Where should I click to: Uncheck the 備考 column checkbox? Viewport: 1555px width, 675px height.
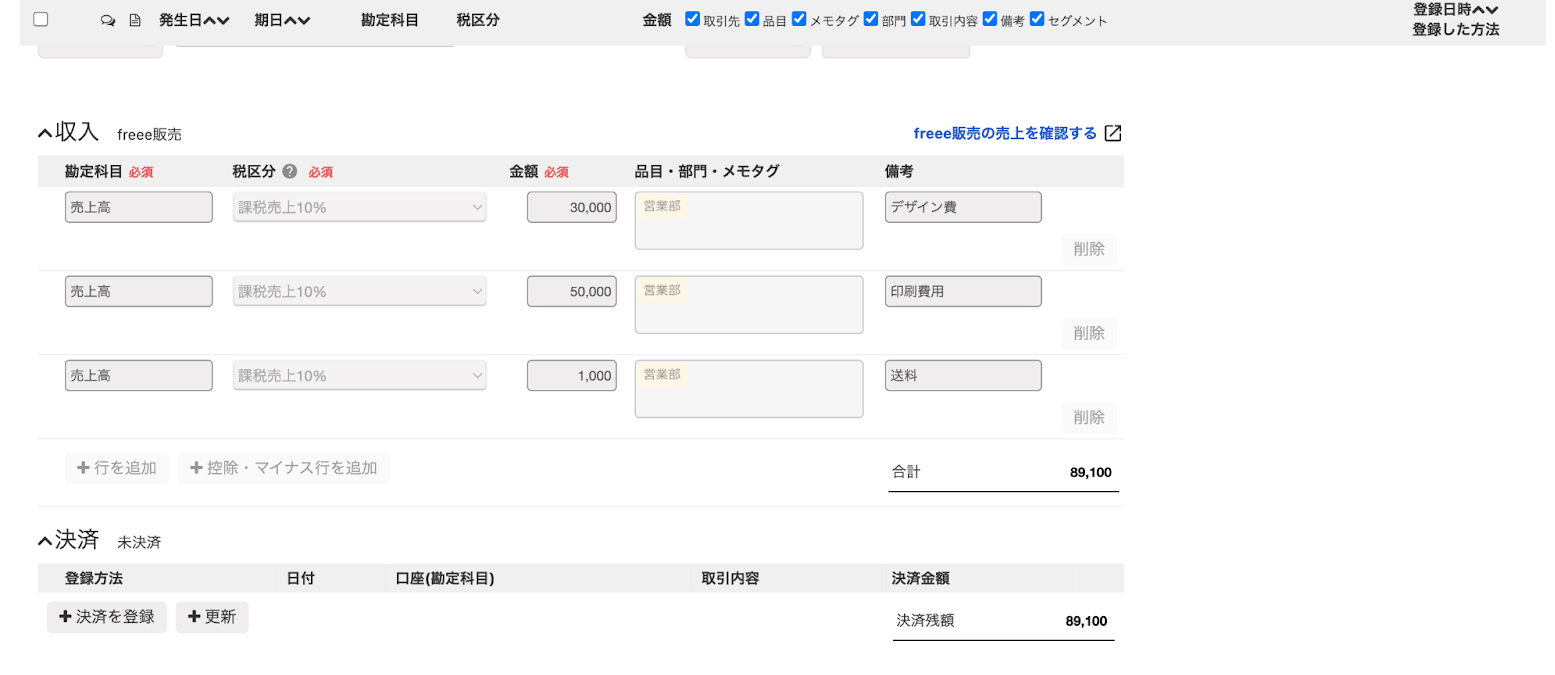pyautogui.click(x=990, y=18)
